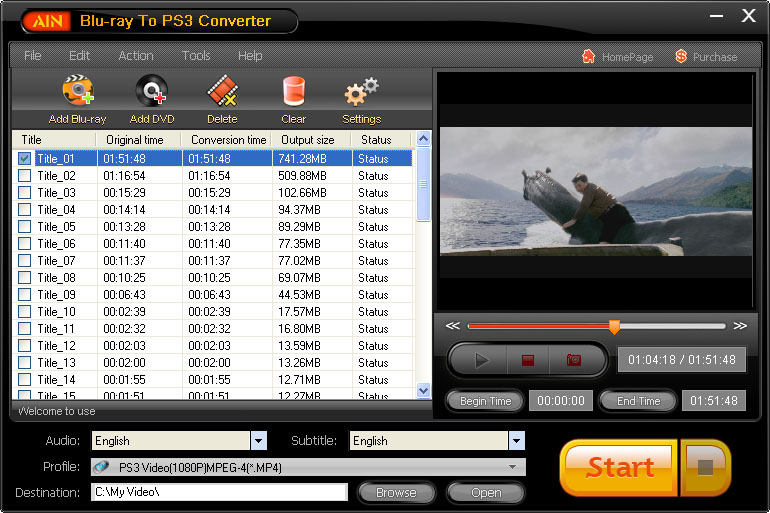Open the Action menu
Image resolution: width=770 pixels, height=513 pixels.
pos(136,55)
